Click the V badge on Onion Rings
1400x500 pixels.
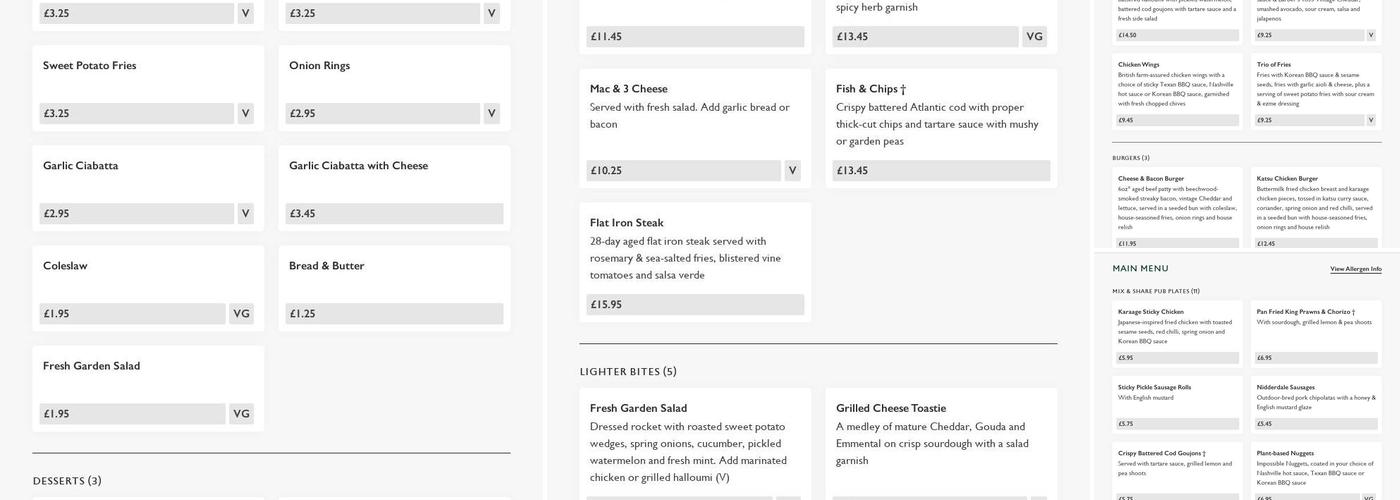pos(491,114)
